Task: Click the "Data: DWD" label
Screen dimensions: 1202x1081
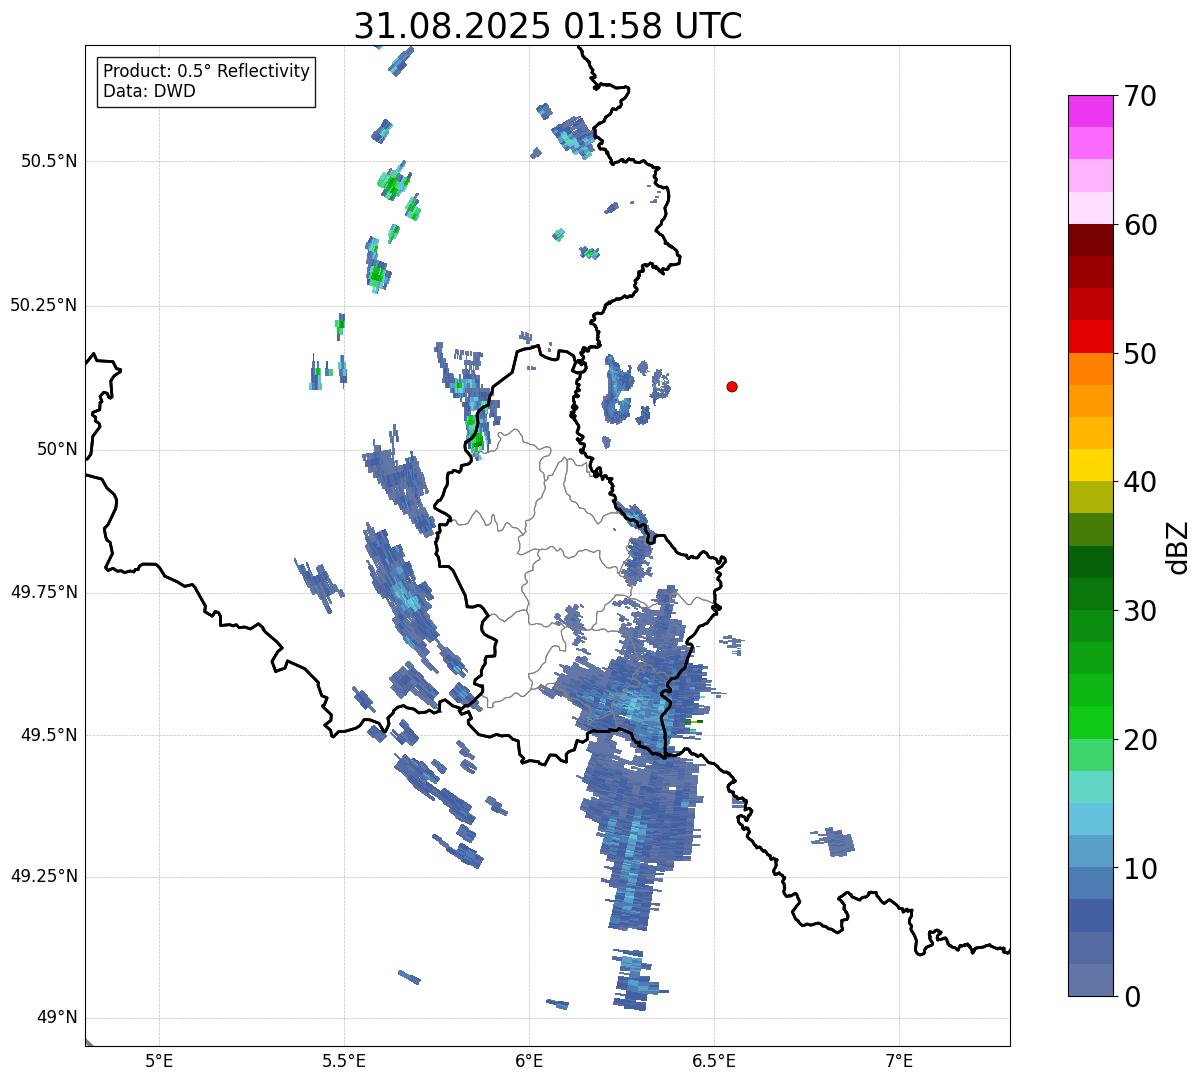Action: [149, 91]
